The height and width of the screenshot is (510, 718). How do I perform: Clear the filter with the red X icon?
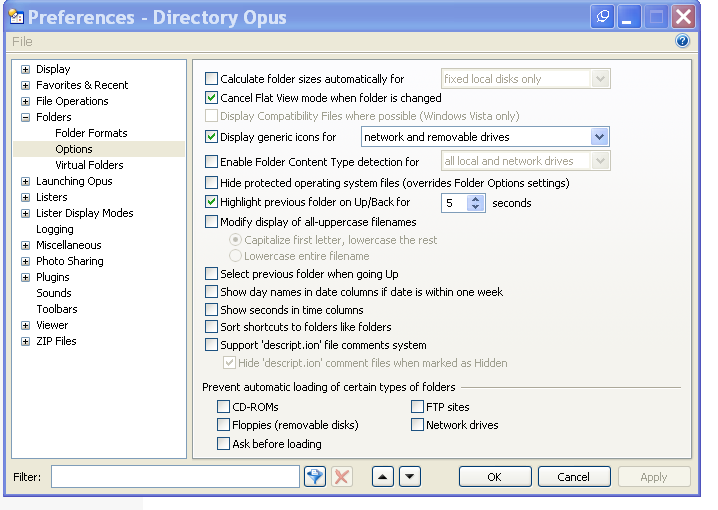click(x=342, y=477)
